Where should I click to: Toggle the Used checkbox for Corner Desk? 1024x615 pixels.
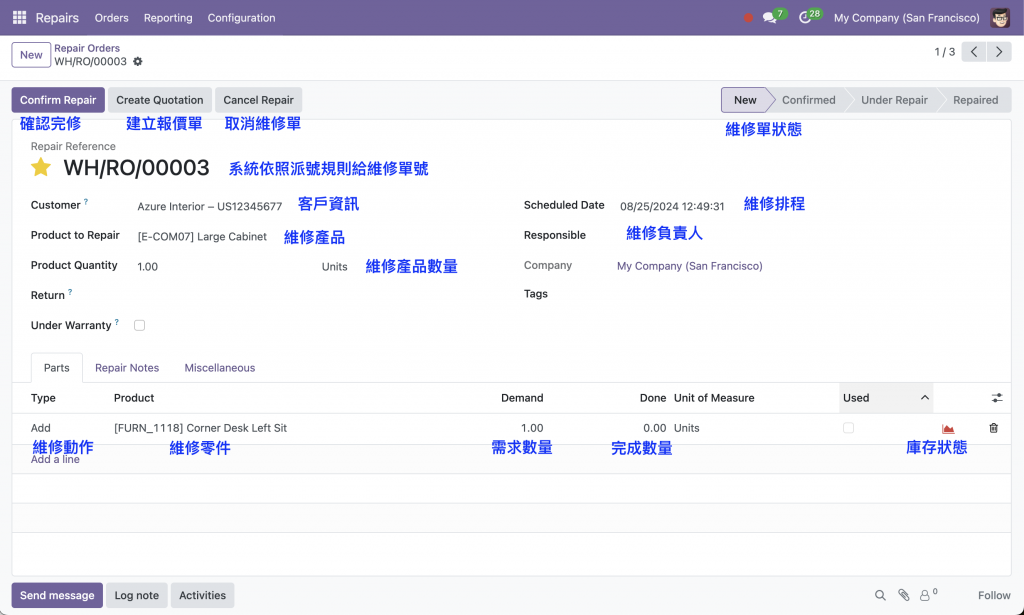848,428
